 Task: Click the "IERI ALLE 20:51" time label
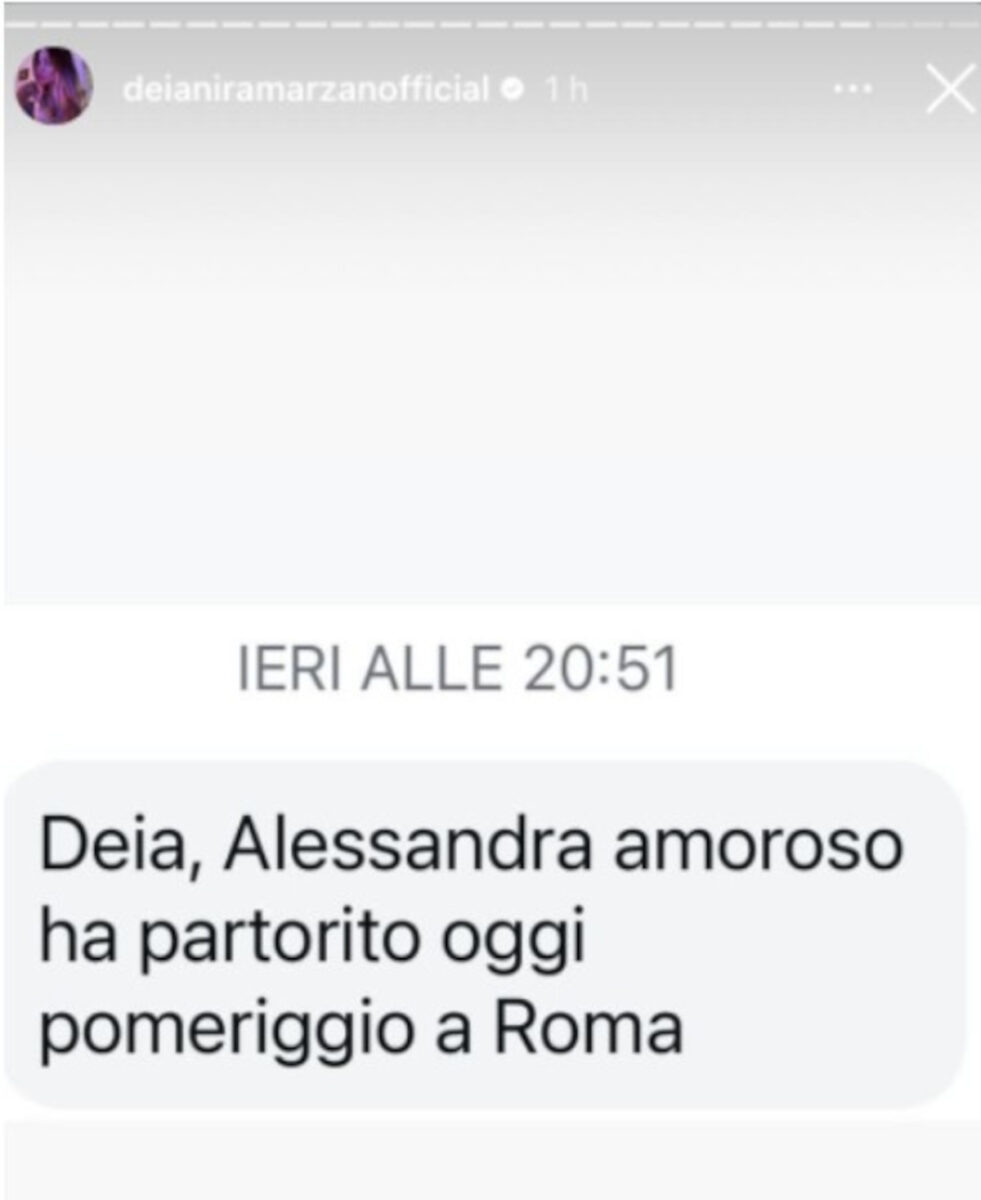[x=459, y=670]
